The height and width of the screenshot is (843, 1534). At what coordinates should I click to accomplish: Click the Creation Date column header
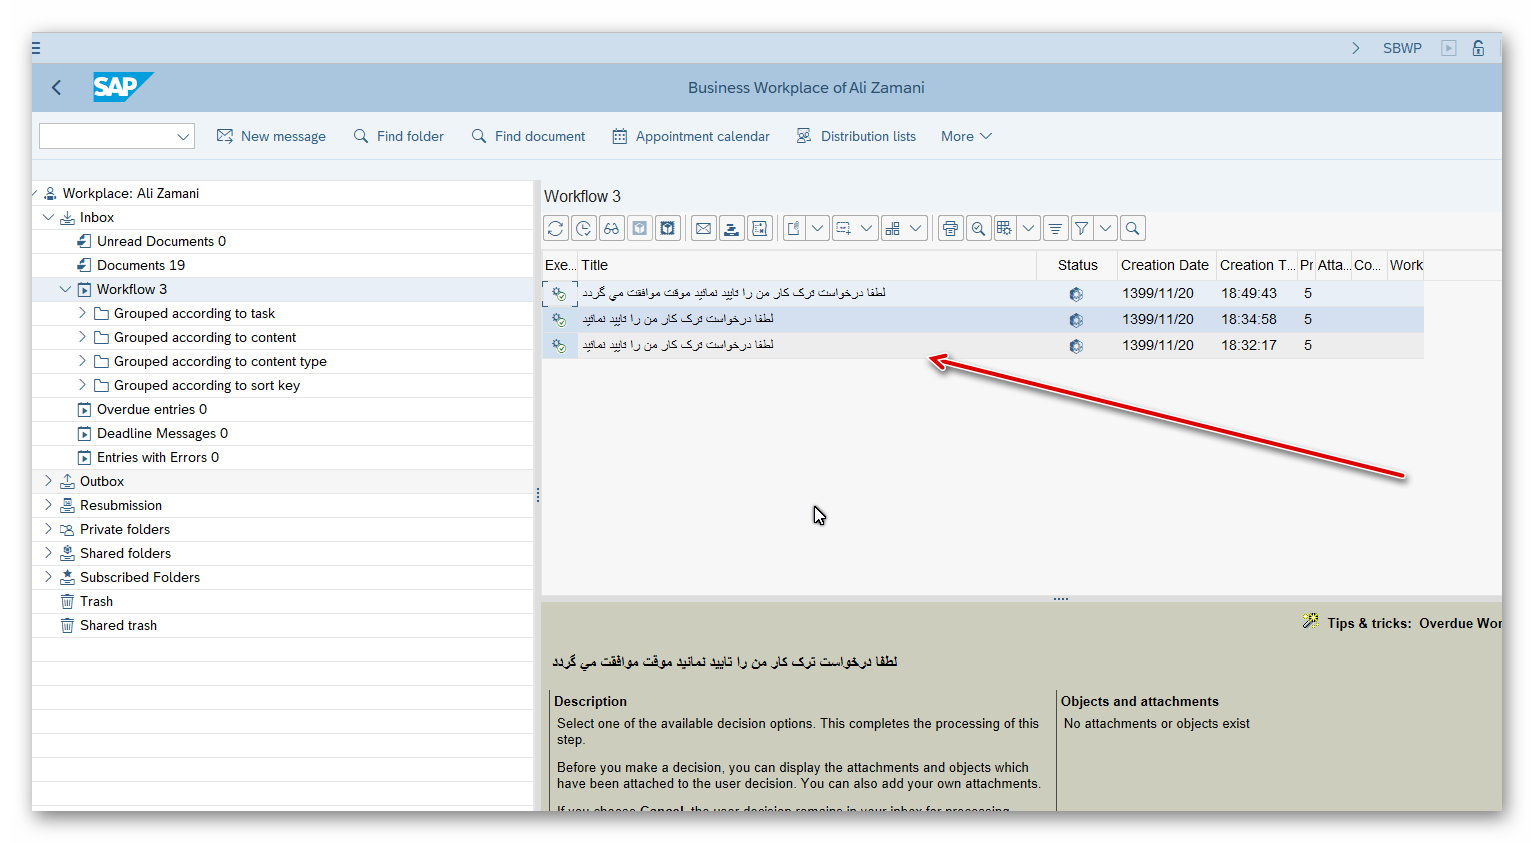(1164, 265)
